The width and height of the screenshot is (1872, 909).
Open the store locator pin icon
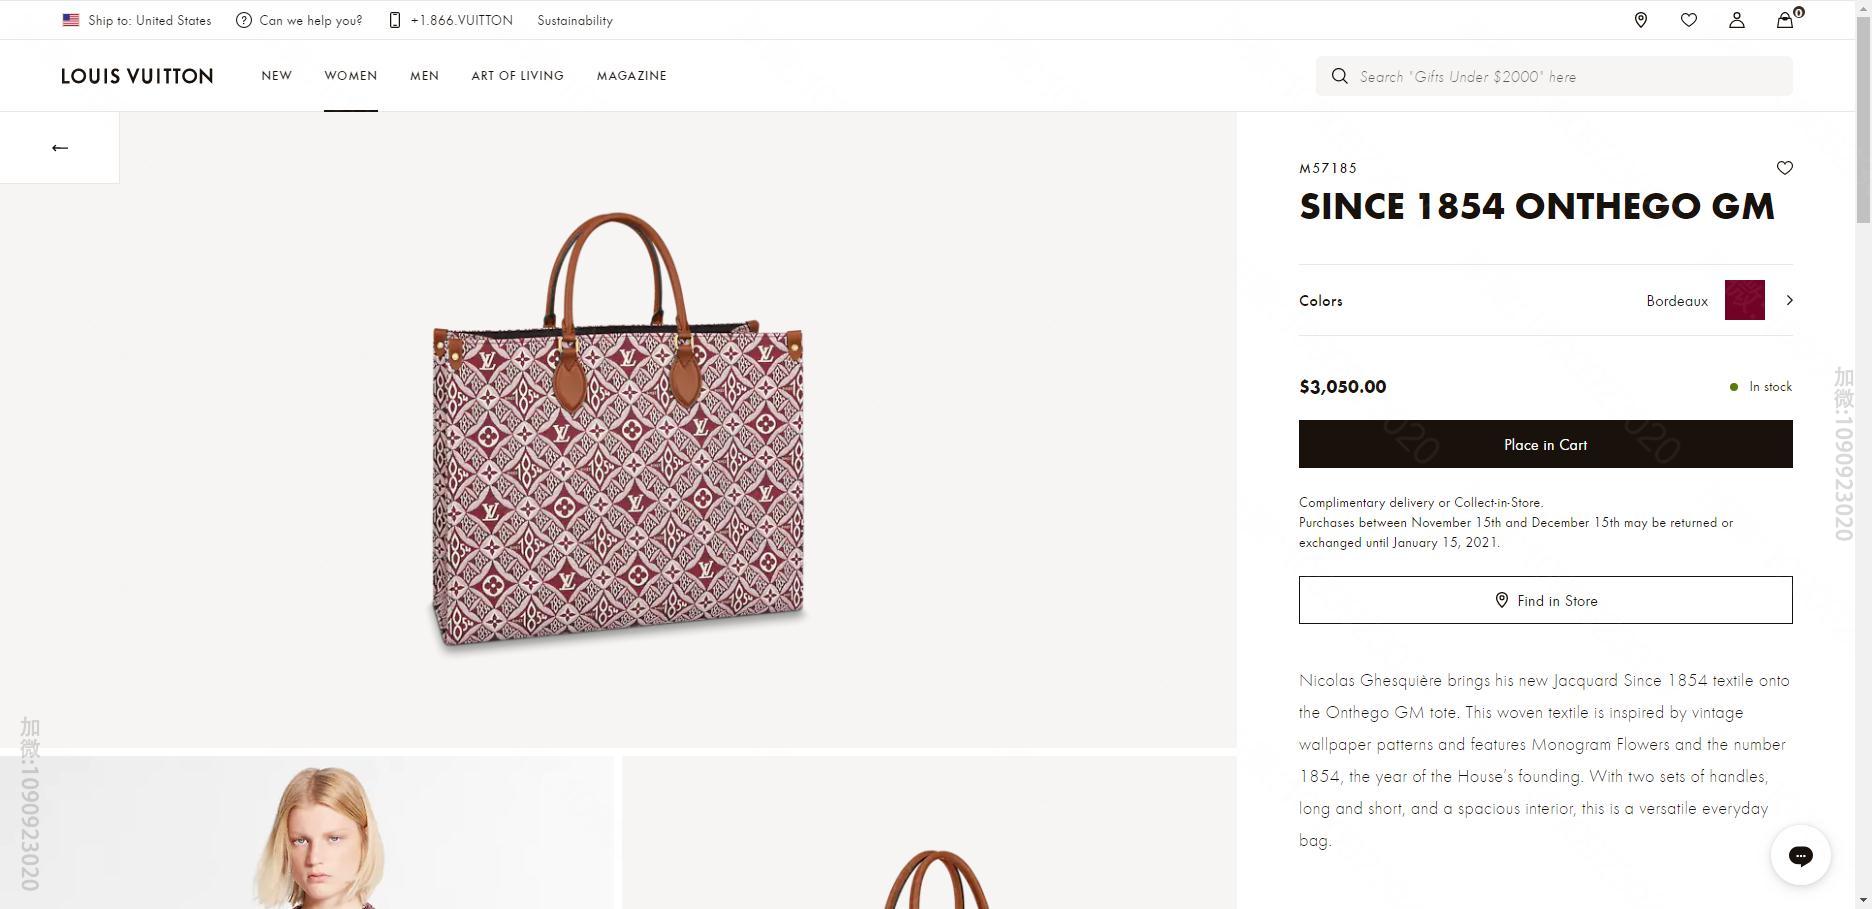click(x=1640, y=20)
